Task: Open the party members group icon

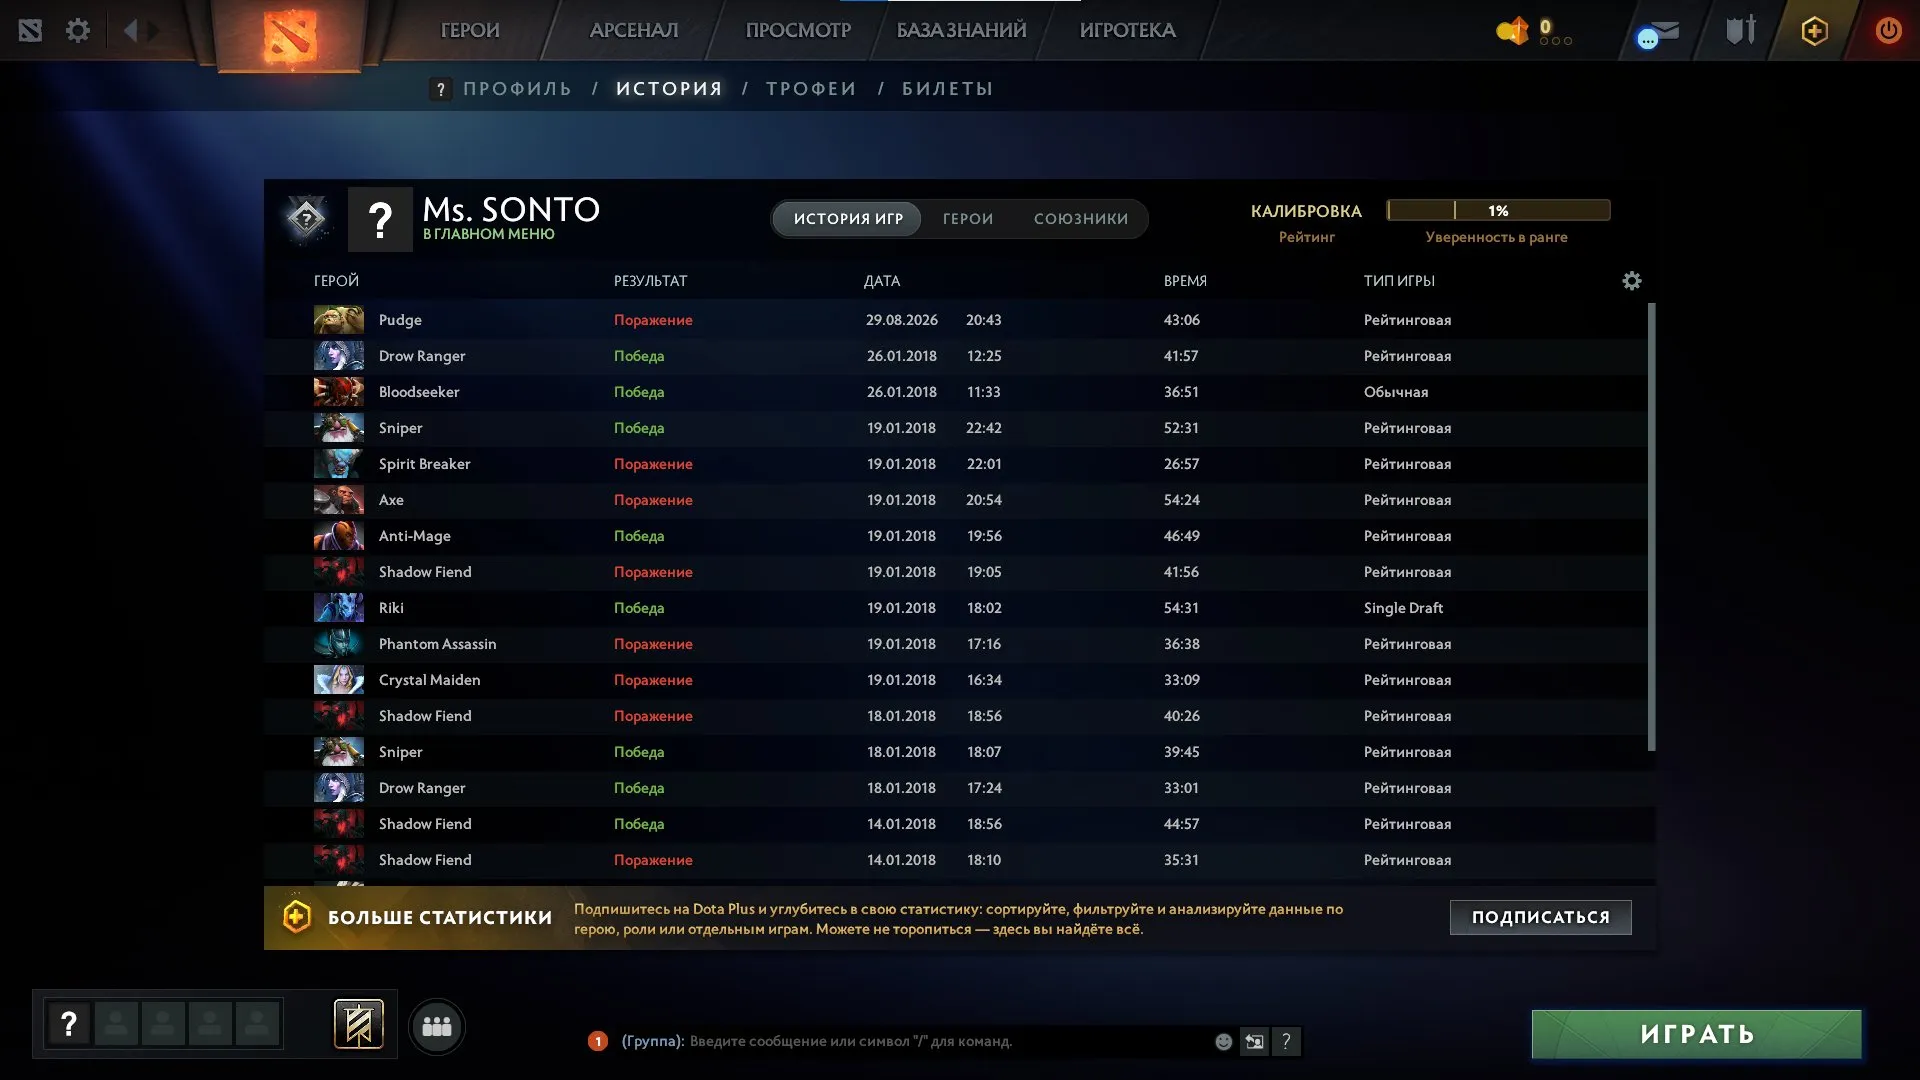Action: click(x=437, y=1026)
